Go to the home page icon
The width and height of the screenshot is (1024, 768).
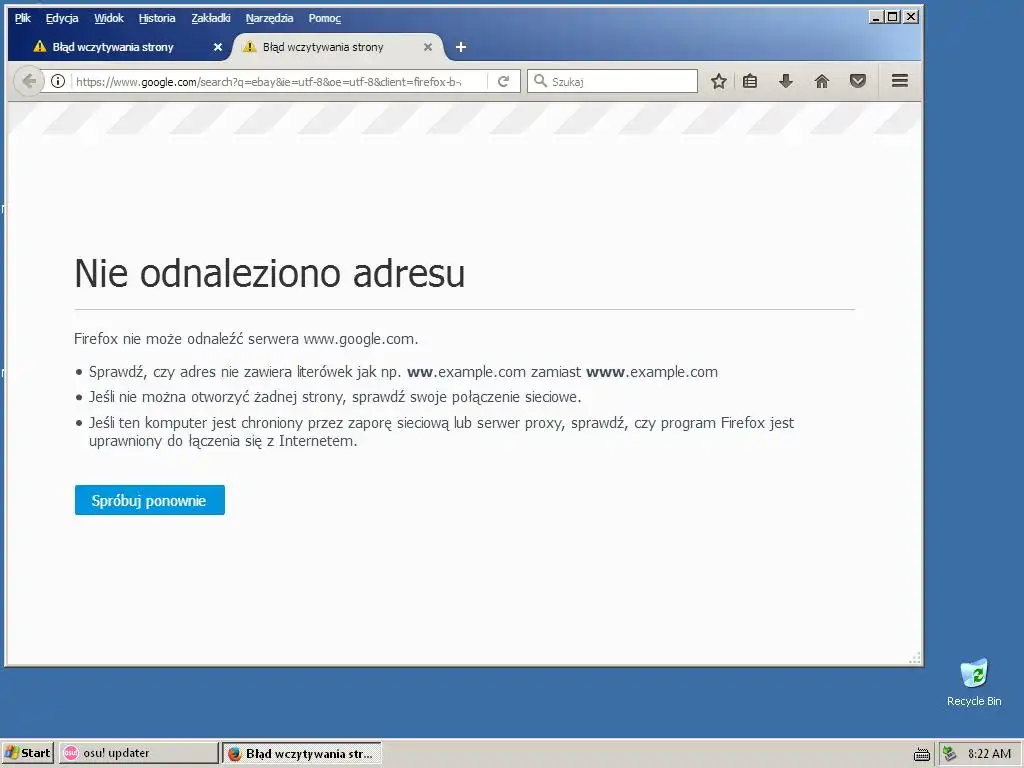(x=822, y=81)
